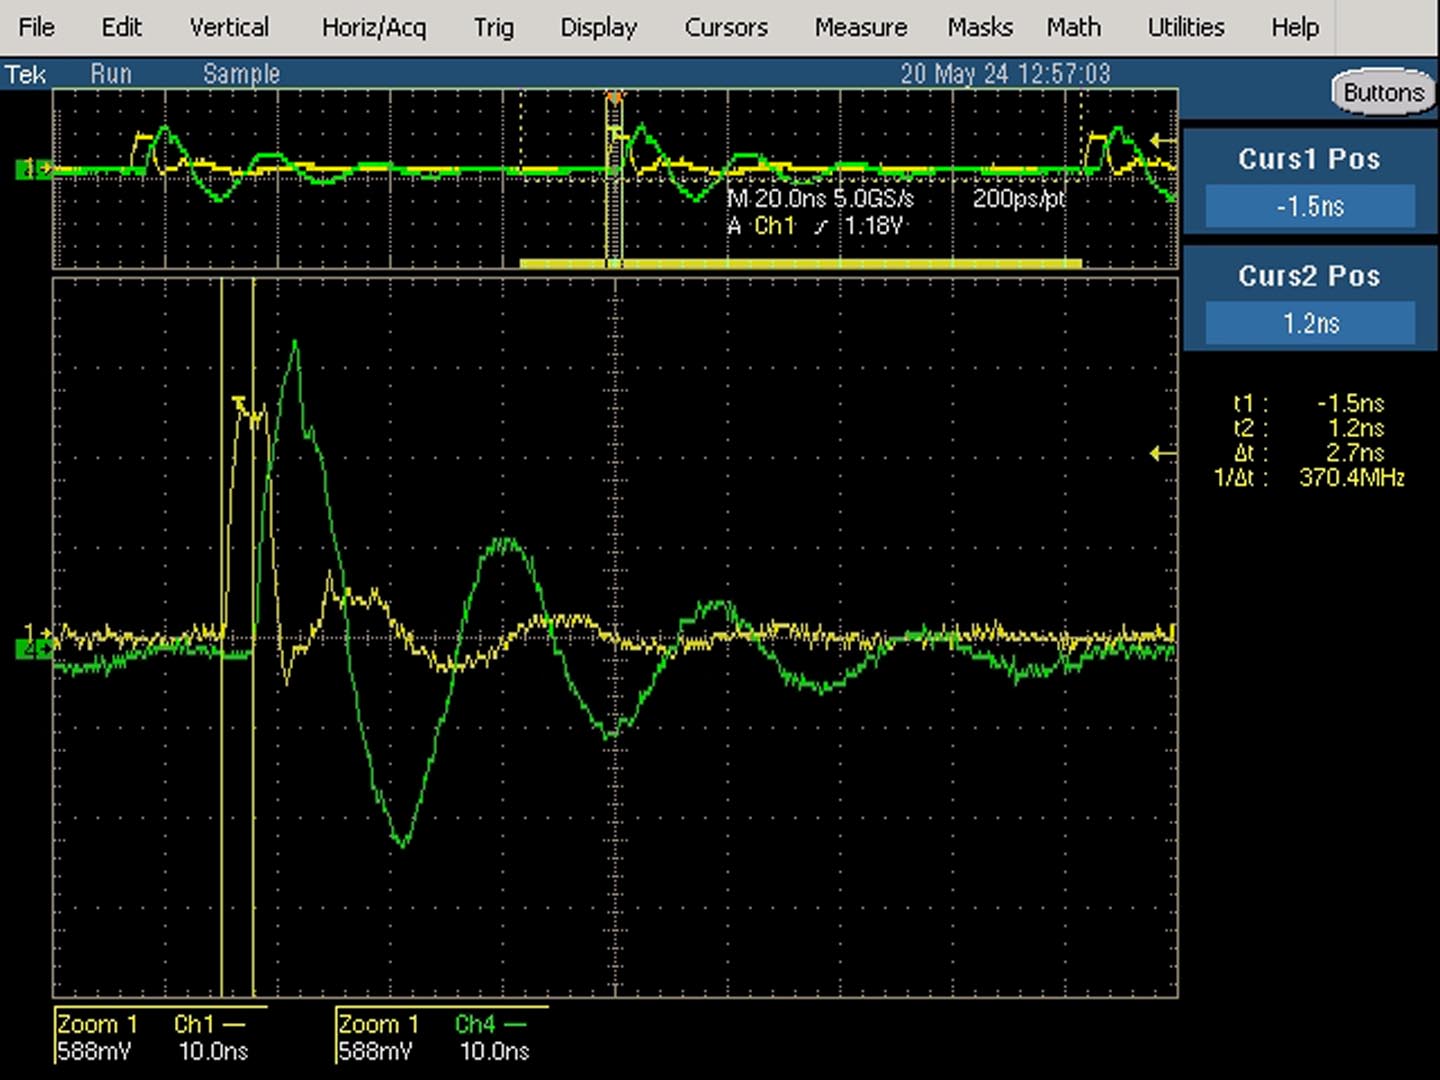
Task: Open the File menu
Action: [x=36, y=27]
